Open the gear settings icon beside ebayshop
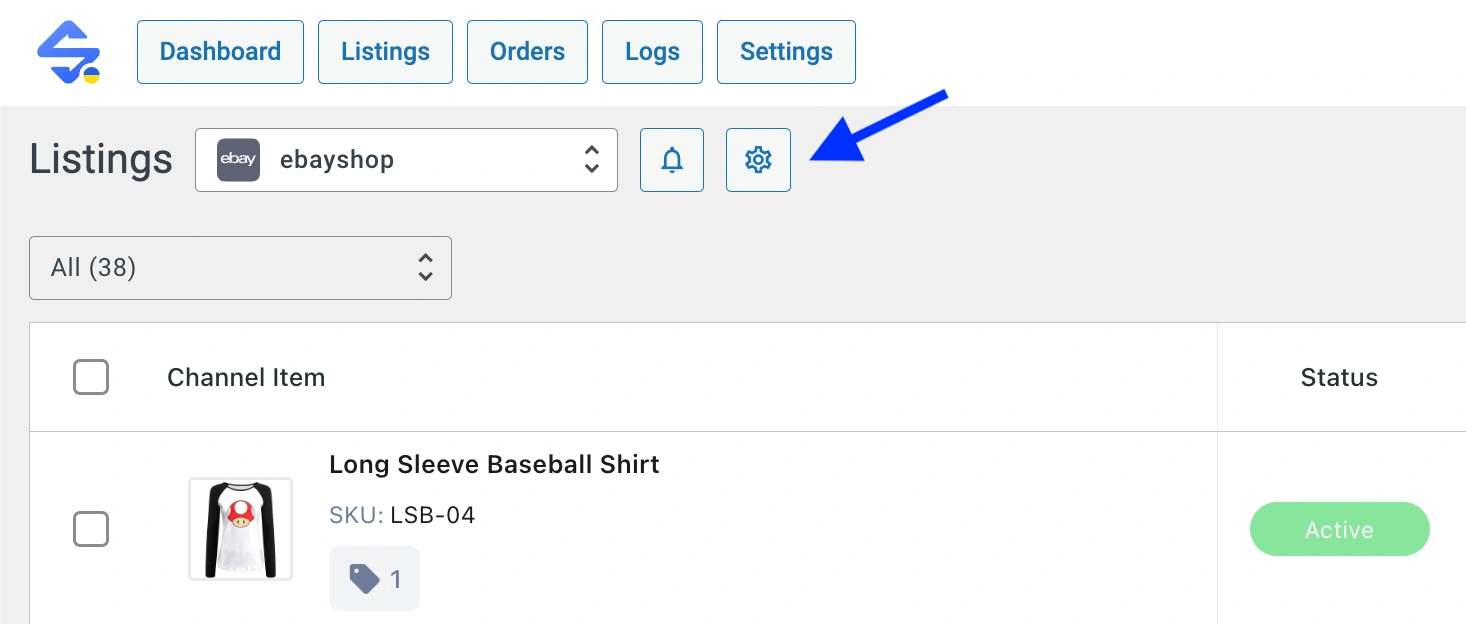Screen dimensions: 1466x624 (x=758, y=159)
